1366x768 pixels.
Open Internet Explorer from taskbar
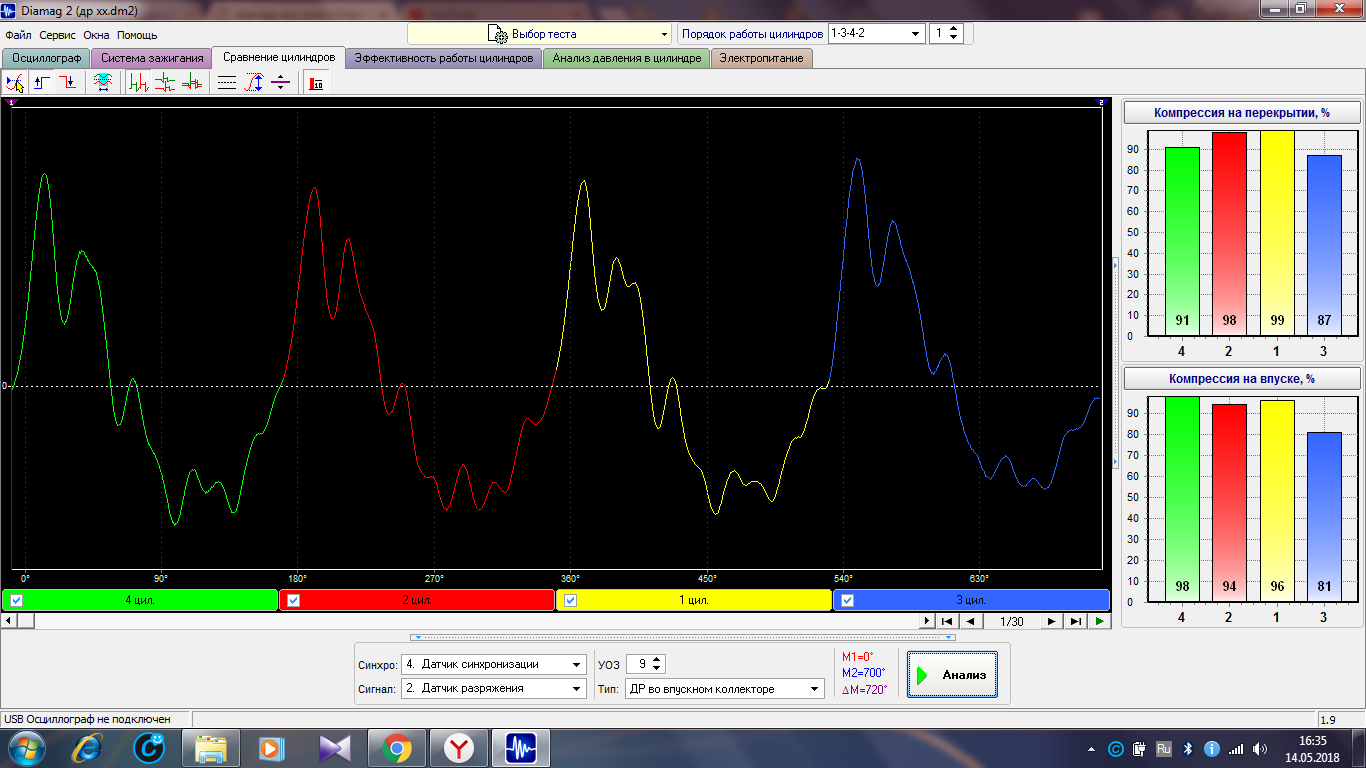(x=88, y=748)
